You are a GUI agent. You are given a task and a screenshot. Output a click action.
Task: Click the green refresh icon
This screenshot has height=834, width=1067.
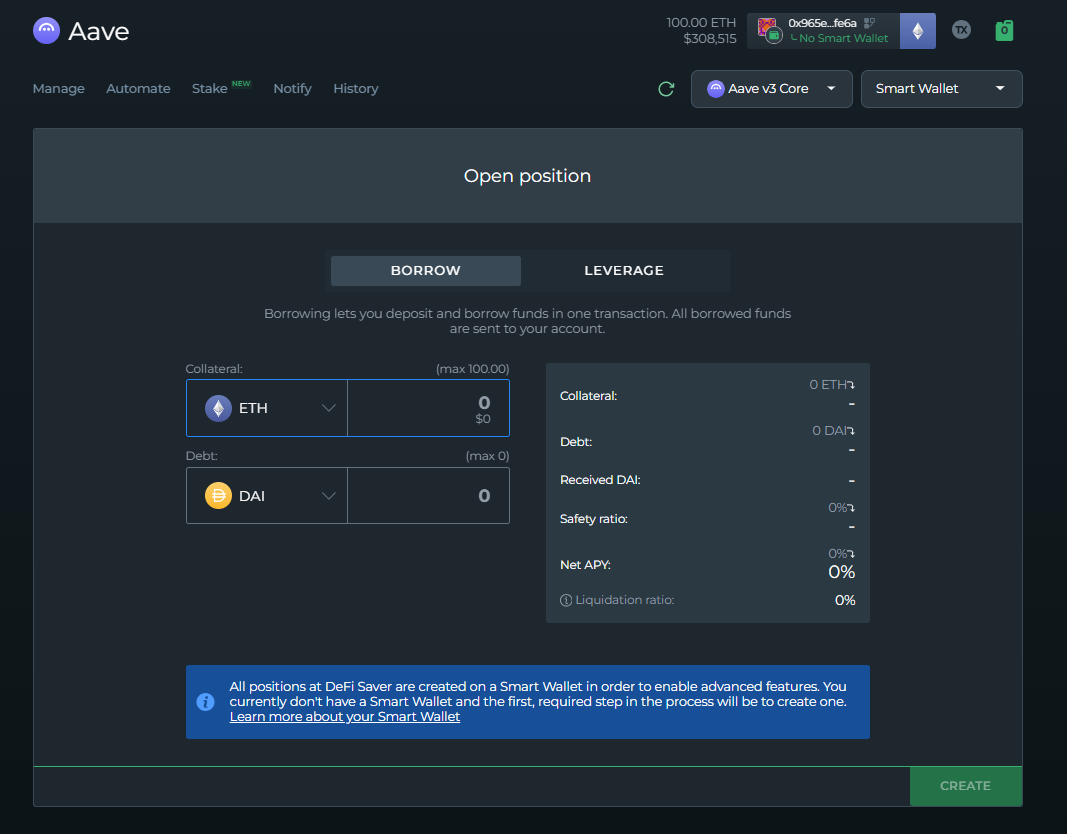[666, 89]
